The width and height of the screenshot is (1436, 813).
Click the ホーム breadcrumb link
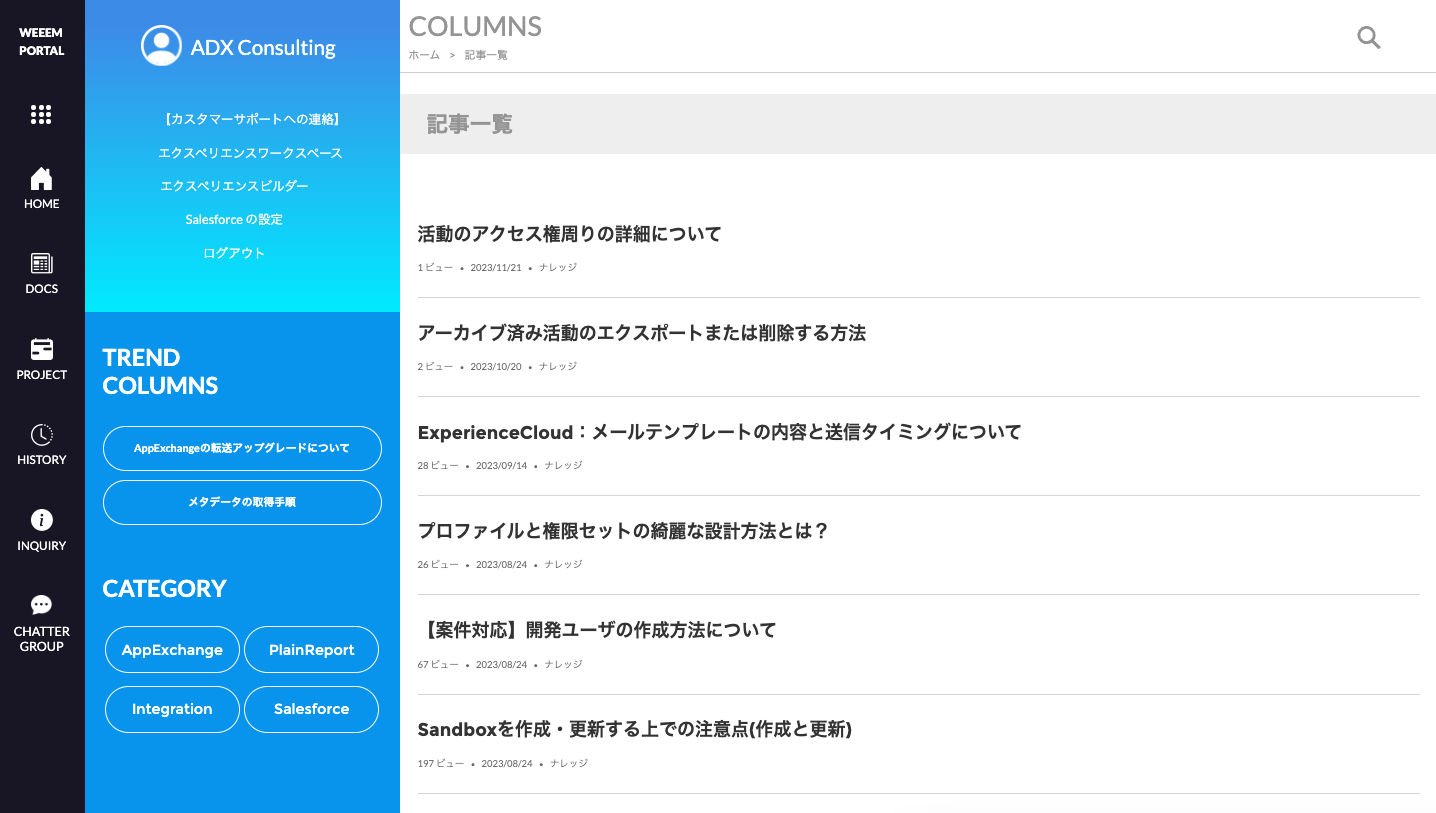423,55
